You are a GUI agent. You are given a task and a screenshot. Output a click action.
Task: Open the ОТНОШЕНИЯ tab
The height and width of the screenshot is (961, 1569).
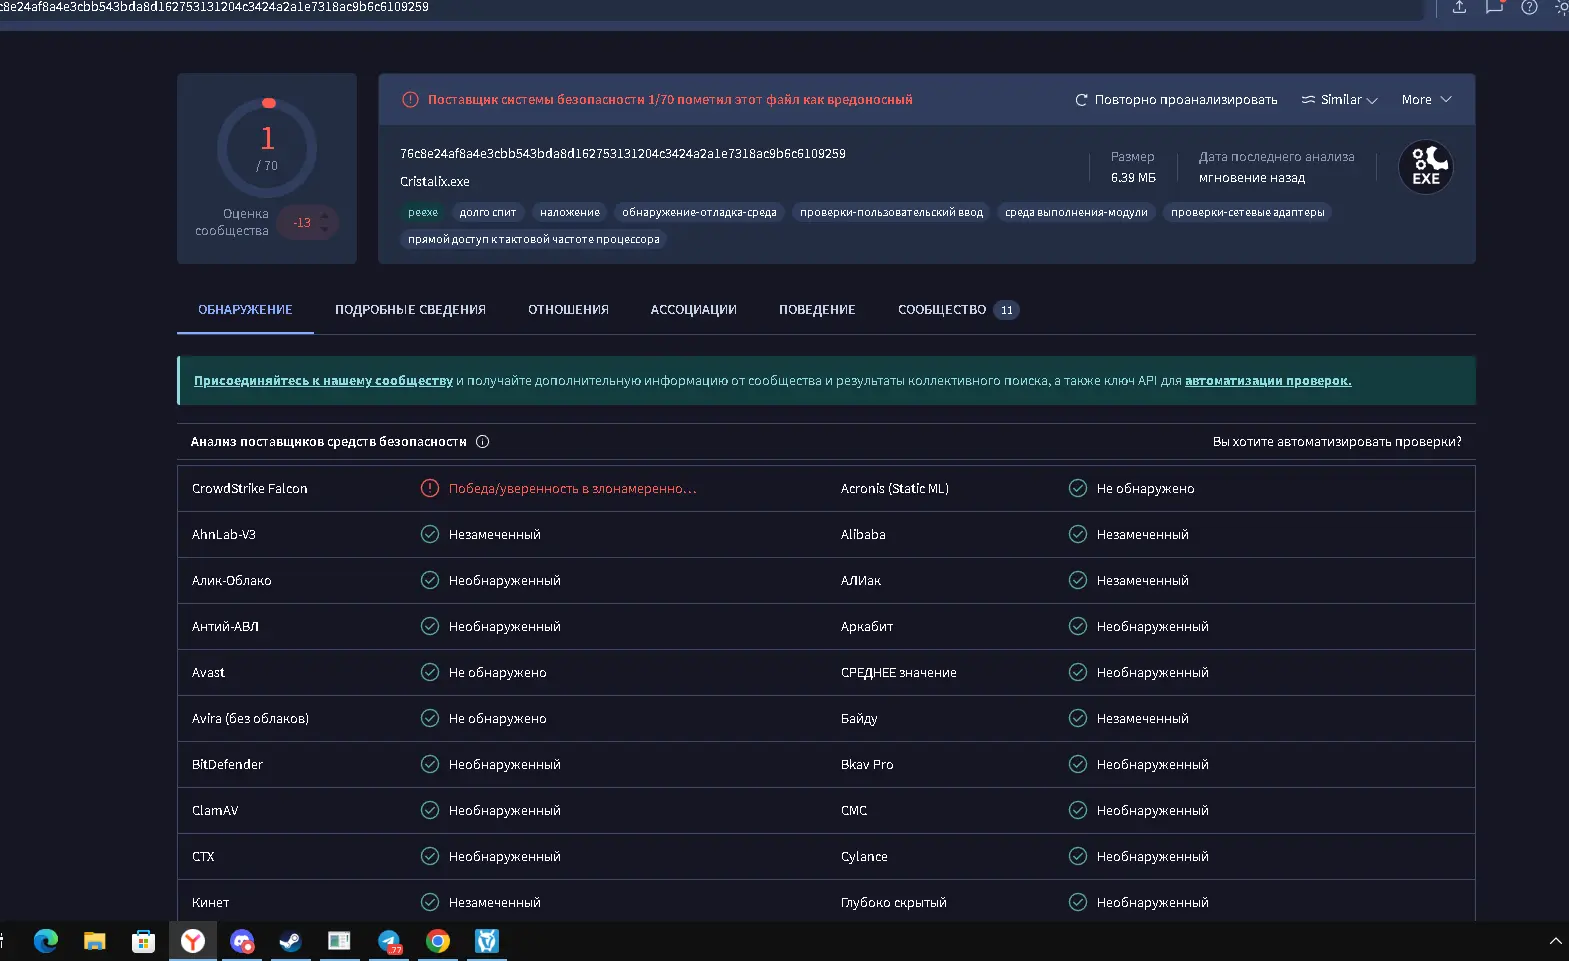568,310
